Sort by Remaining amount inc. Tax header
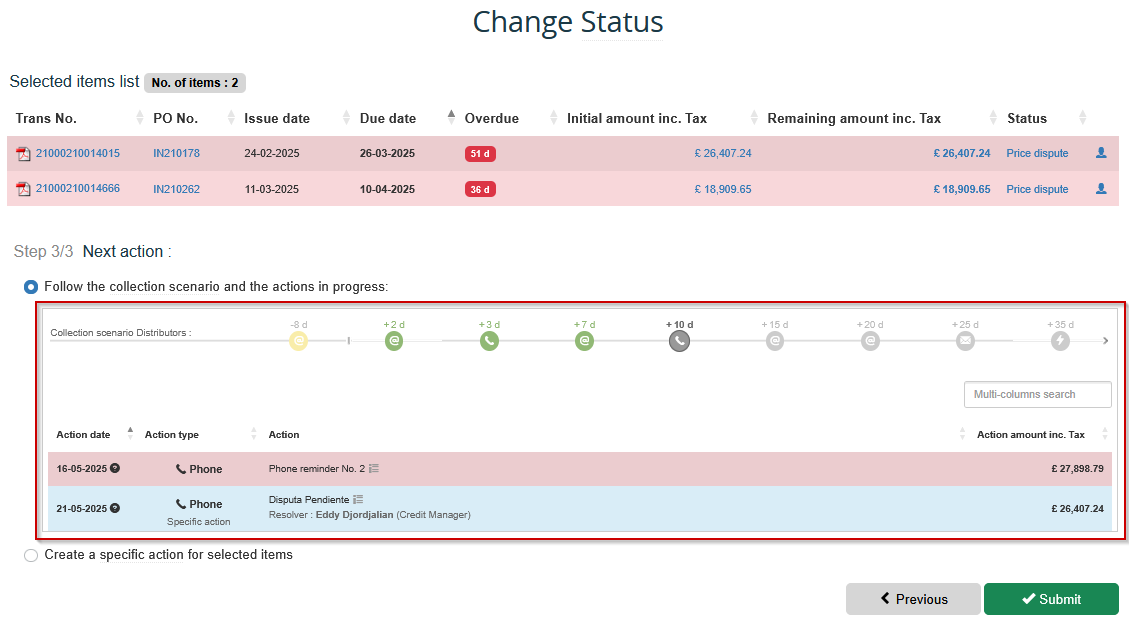This screenshot has height=628, width=1129. (x=853, y=118)
